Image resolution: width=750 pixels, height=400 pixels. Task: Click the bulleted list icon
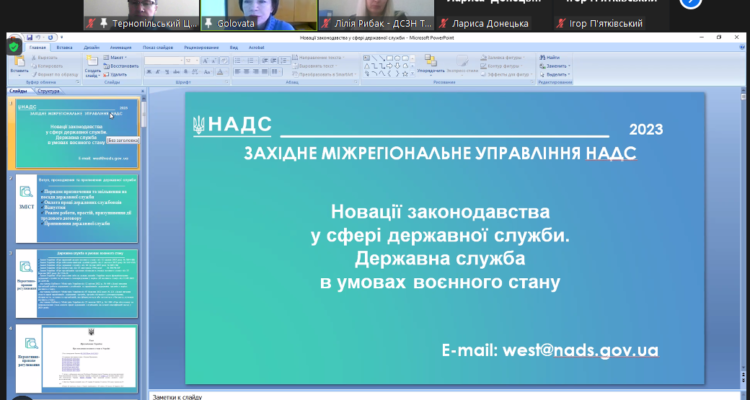tap(239, 61)
